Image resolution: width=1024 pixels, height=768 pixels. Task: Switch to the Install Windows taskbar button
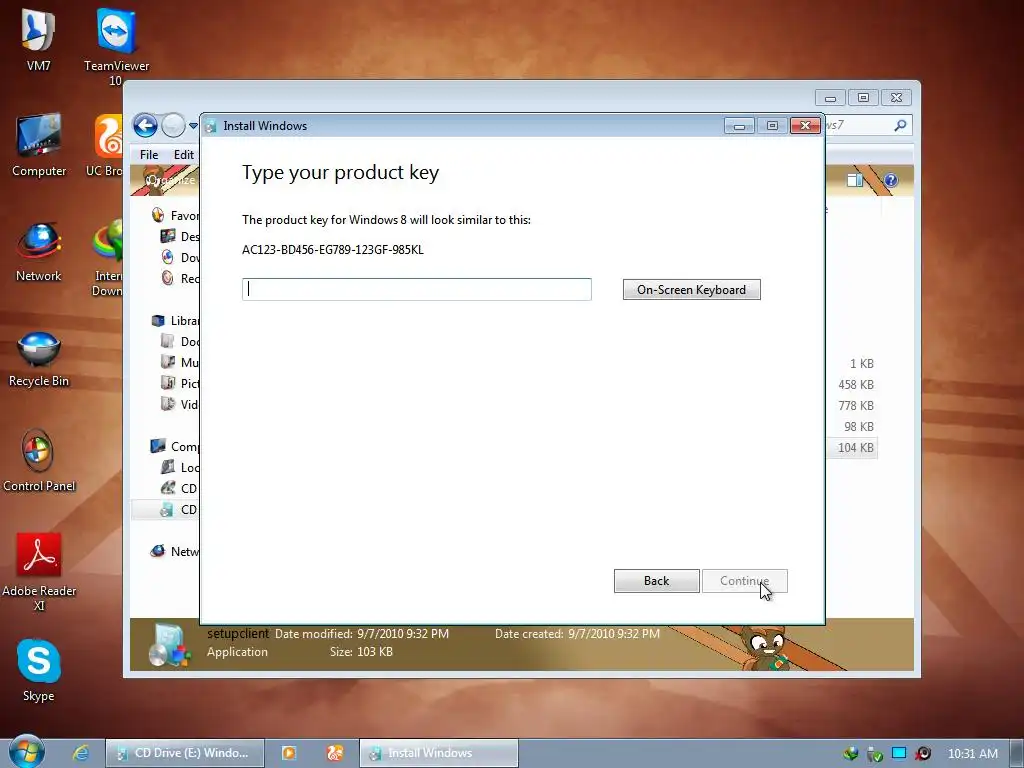click(439, 753)
